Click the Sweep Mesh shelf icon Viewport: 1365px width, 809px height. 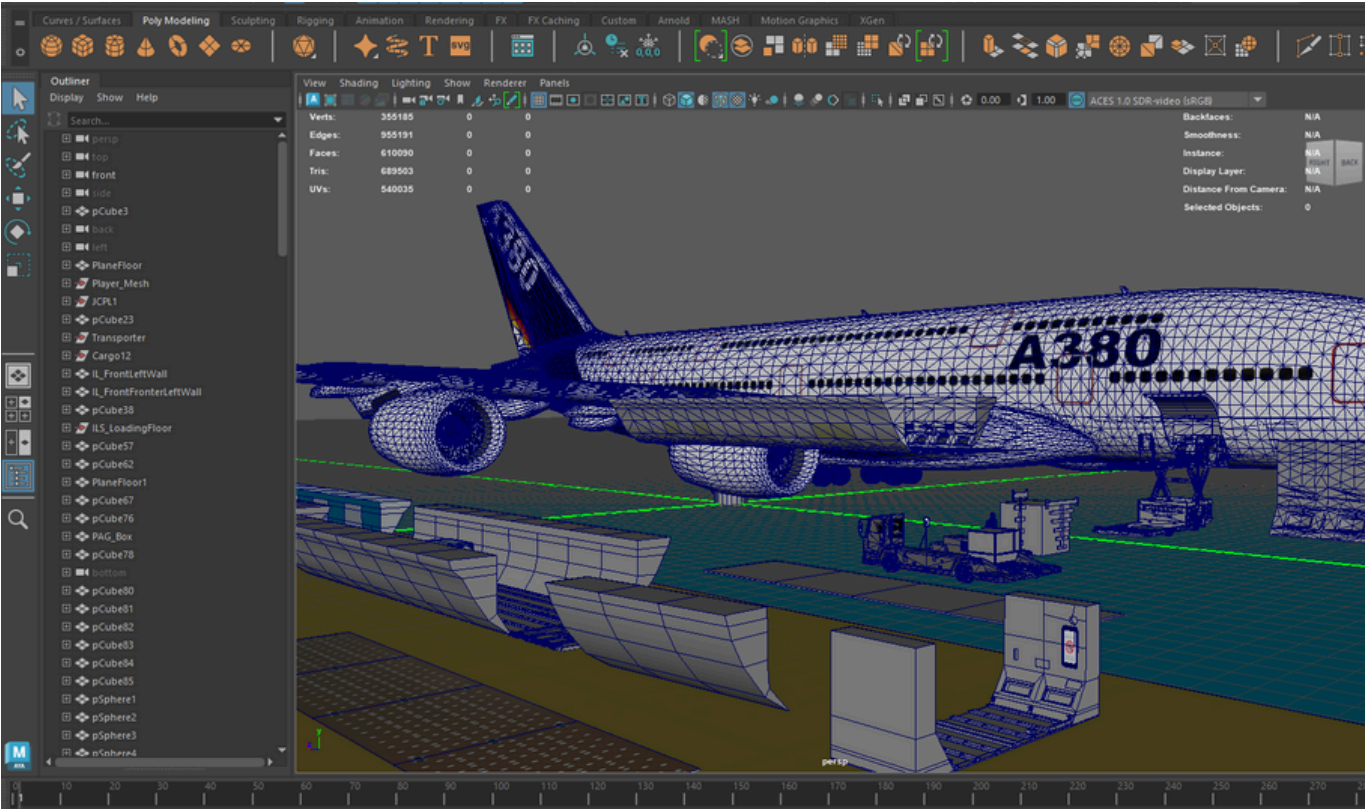(x=397, y=46)
